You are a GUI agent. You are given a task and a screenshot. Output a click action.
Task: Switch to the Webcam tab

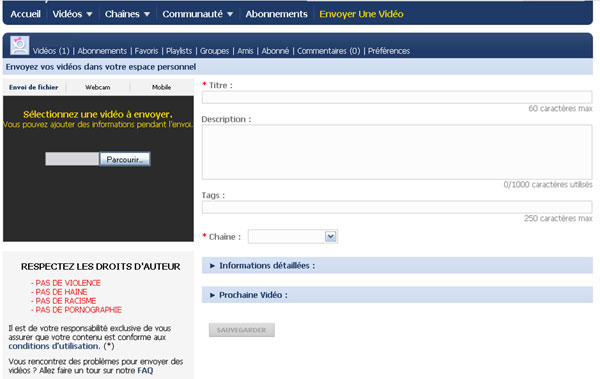click(x=98, y=87)
